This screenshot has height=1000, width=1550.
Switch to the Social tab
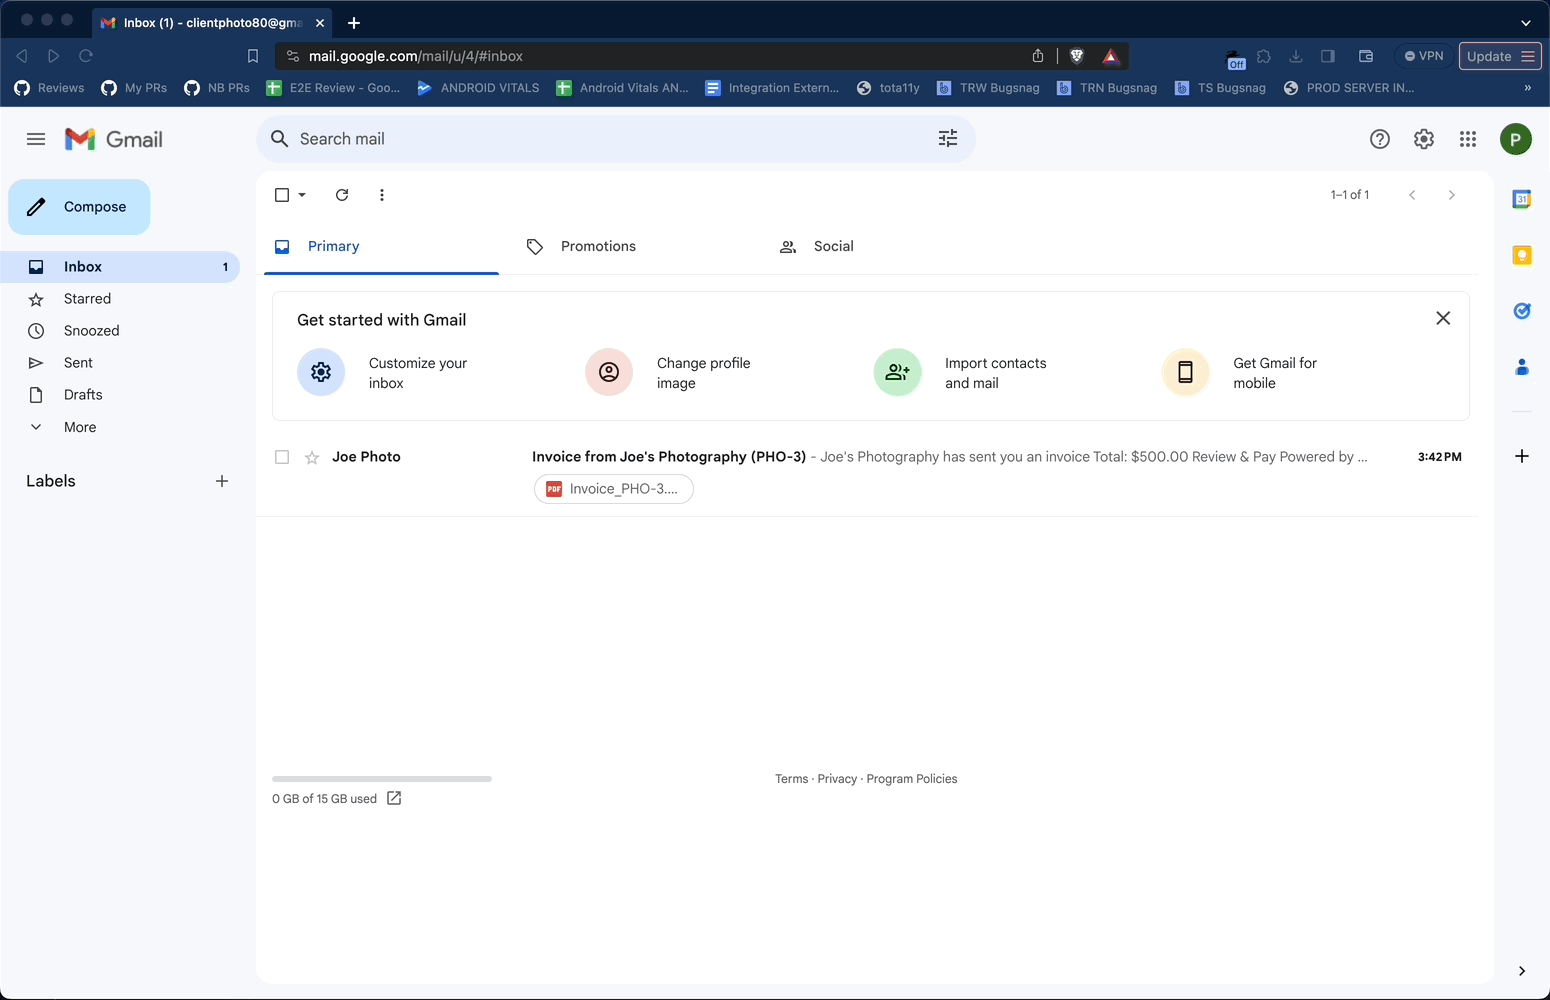pyautogui.click(x=833, y=246)
